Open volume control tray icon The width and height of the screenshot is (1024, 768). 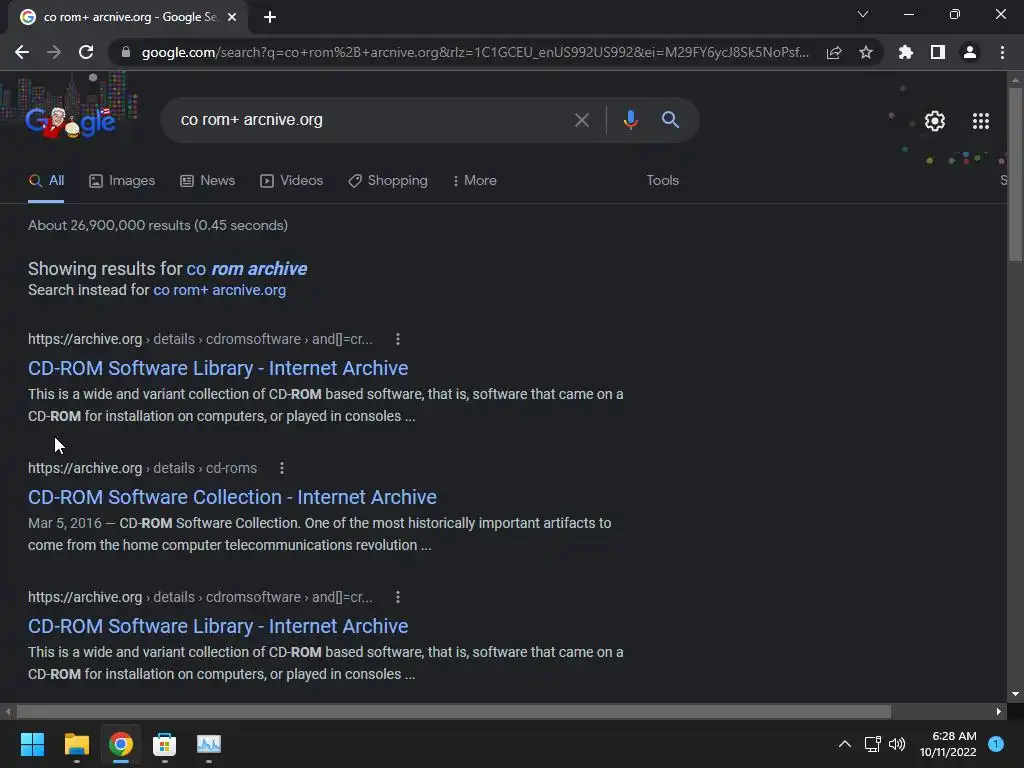point(897,744)
